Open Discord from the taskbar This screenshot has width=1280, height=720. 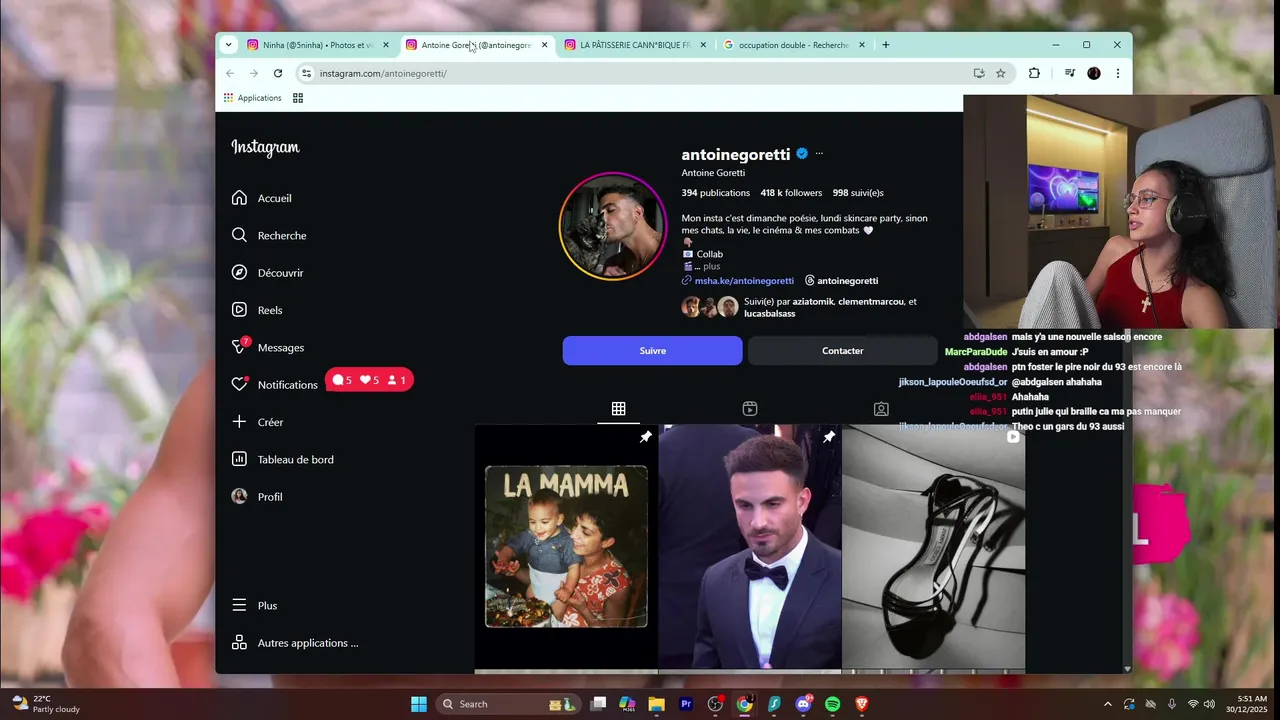(803, 704)
